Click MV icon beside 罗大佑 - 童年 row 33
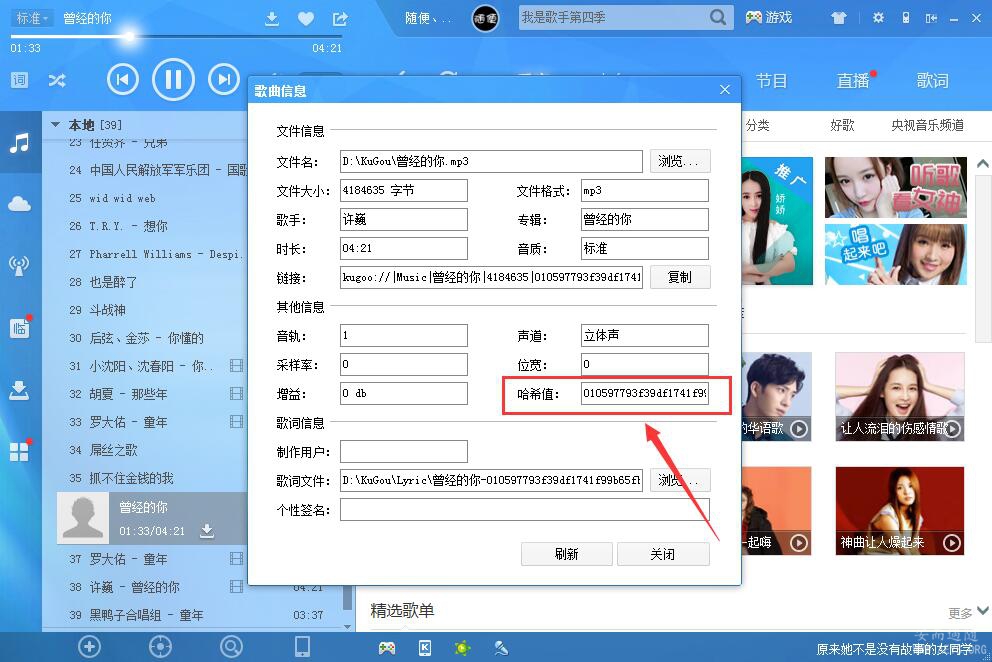Viewport: 992px width, 662px height. (237, 422)
